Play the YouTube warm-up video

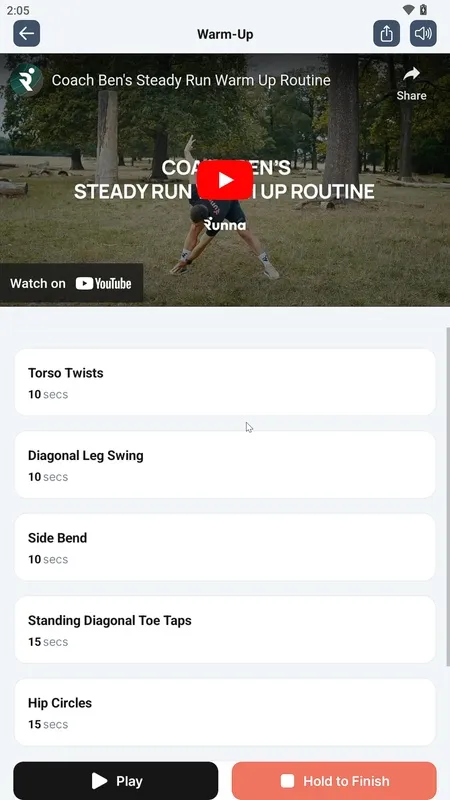tap(225, 180)
